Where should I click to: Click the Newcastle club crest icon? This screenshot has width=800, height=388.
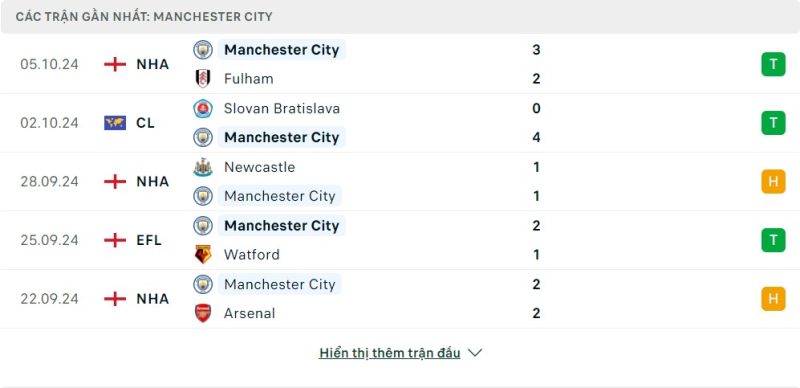(203, 167)
